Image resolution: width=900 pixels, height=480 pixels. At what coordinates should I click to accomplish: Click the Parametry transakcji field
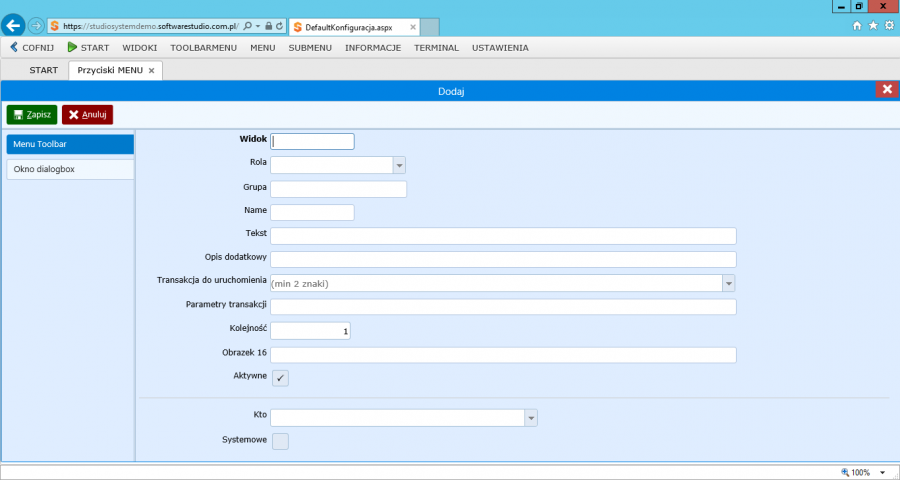[x=503, y=307]
